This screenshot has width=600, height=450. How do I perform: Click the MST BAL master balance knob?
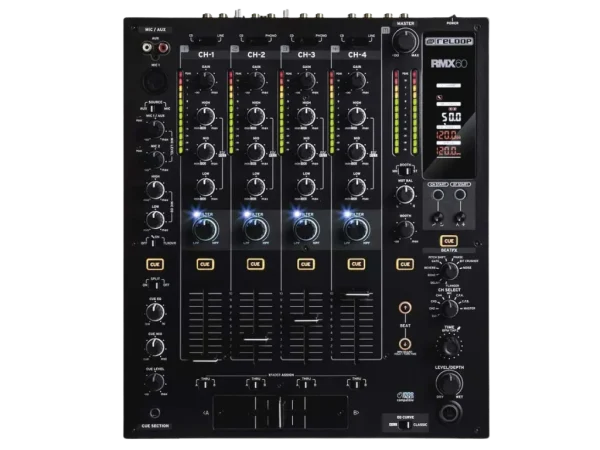point(405,194)
